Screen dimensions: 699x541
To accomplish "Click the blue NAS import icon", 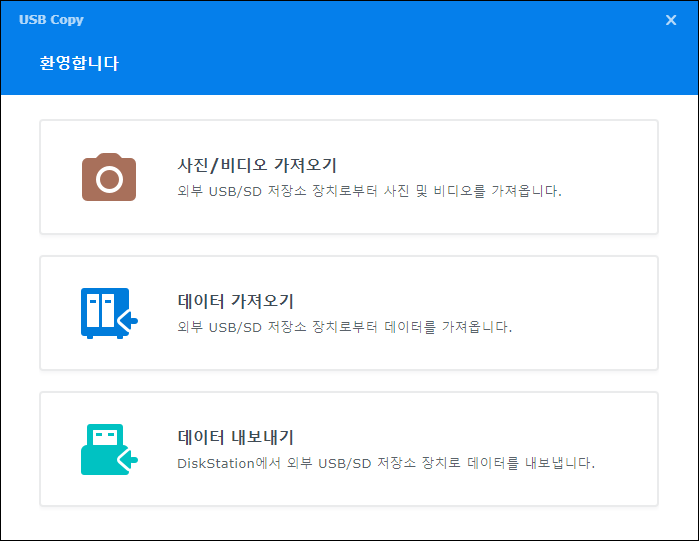I will (109, 313).
